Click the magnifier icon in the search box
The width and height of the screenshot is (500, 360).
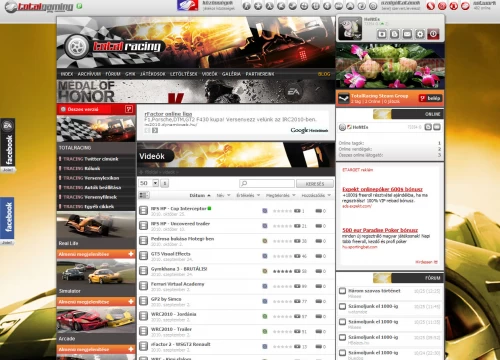(244, 183)
